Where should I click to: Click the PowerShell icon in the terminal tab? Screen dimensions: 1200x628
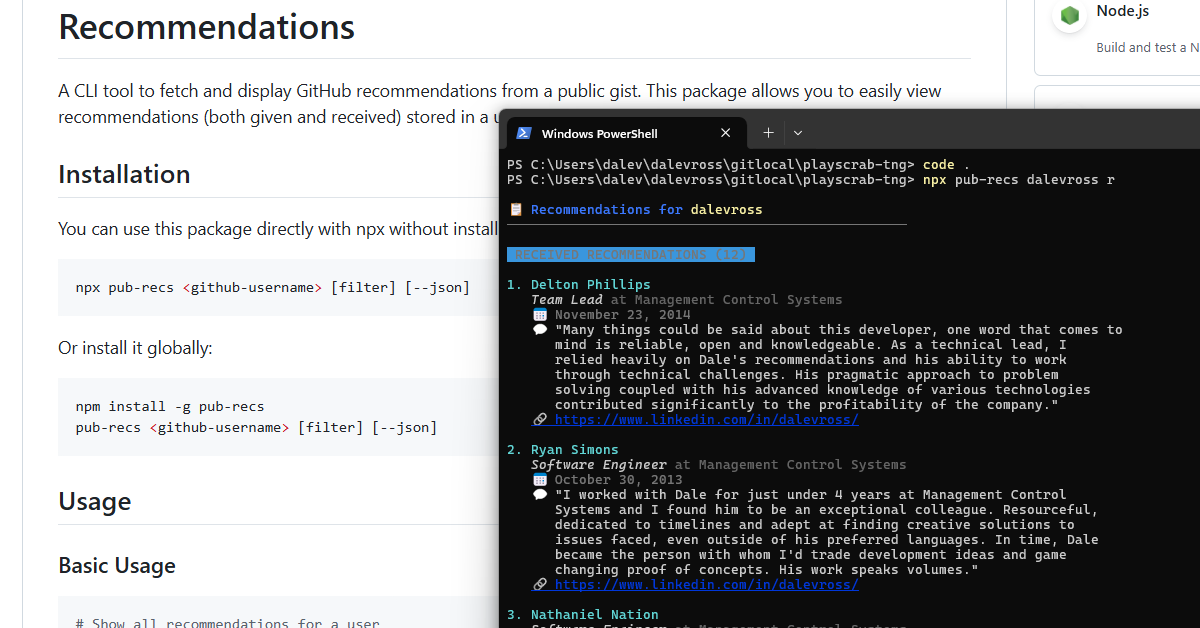tap(523, 133)
